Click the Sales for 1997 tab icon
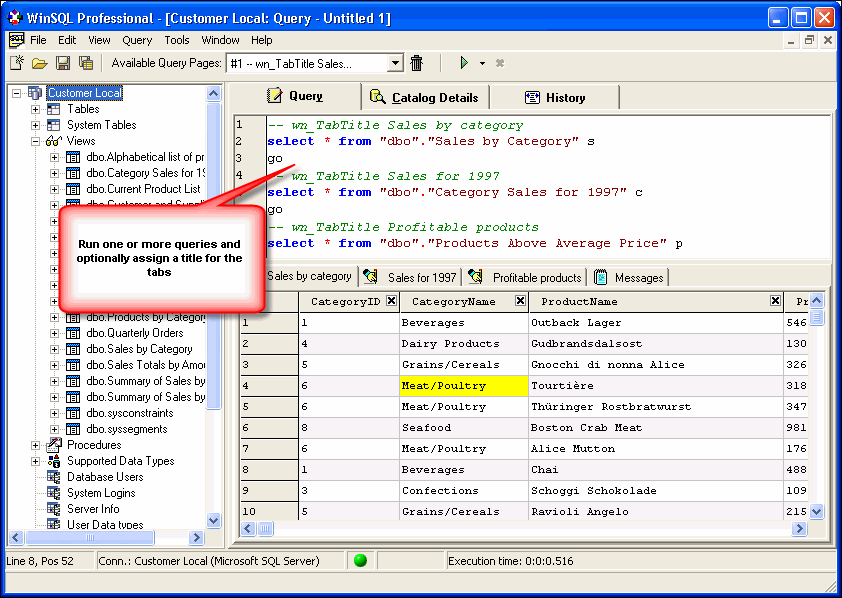The image size is (842, 598). pos(371,276)
